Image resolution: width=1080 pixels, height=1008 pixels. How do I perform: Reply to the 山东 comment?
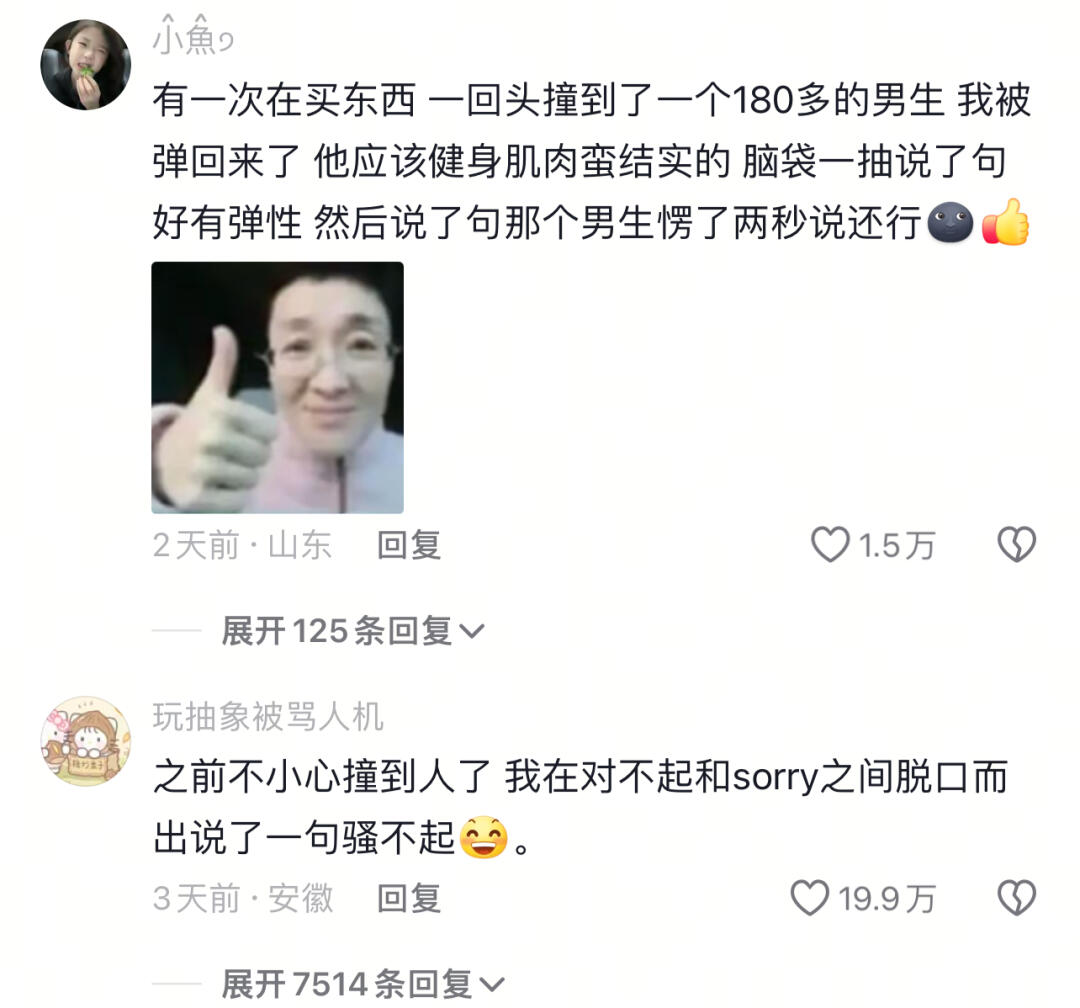point(409,545)
